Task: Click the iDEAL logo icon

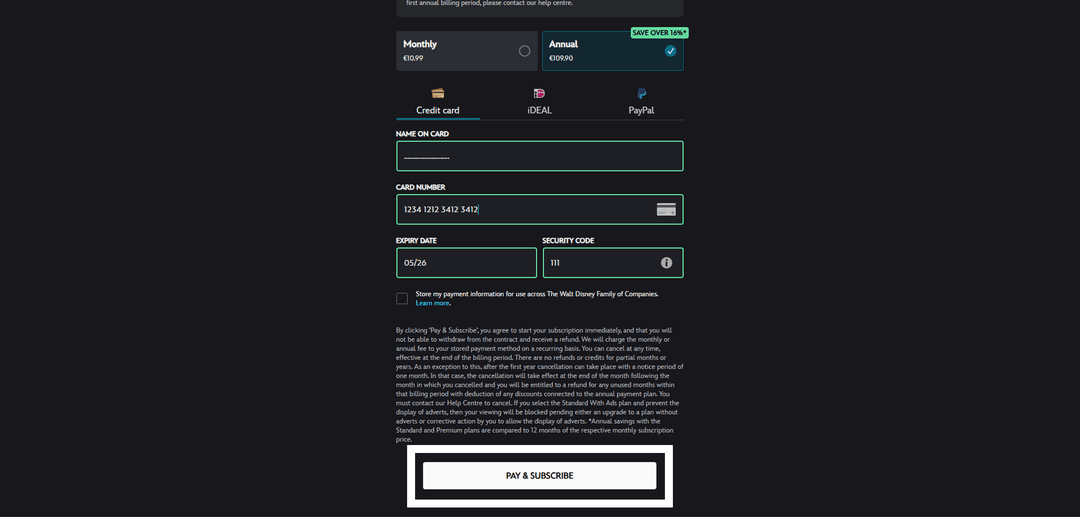Action: pyautogui.click(x=539, y=94)
